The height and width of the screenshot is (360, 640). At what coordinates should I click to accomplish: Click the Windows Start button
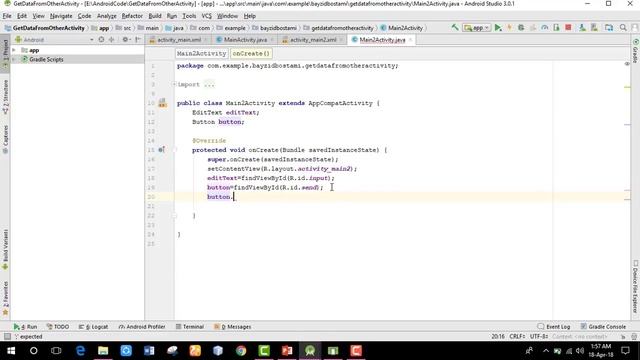pyautogui.click(x=11, y=351)
